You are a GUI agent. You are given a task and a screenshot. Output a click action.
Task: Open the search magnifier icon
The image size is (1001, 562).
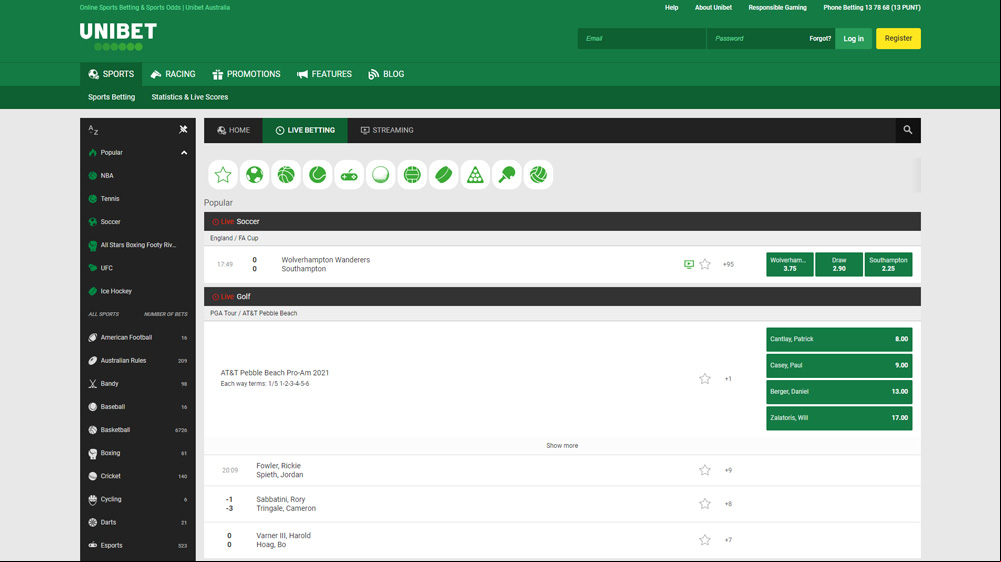point(908,130)
